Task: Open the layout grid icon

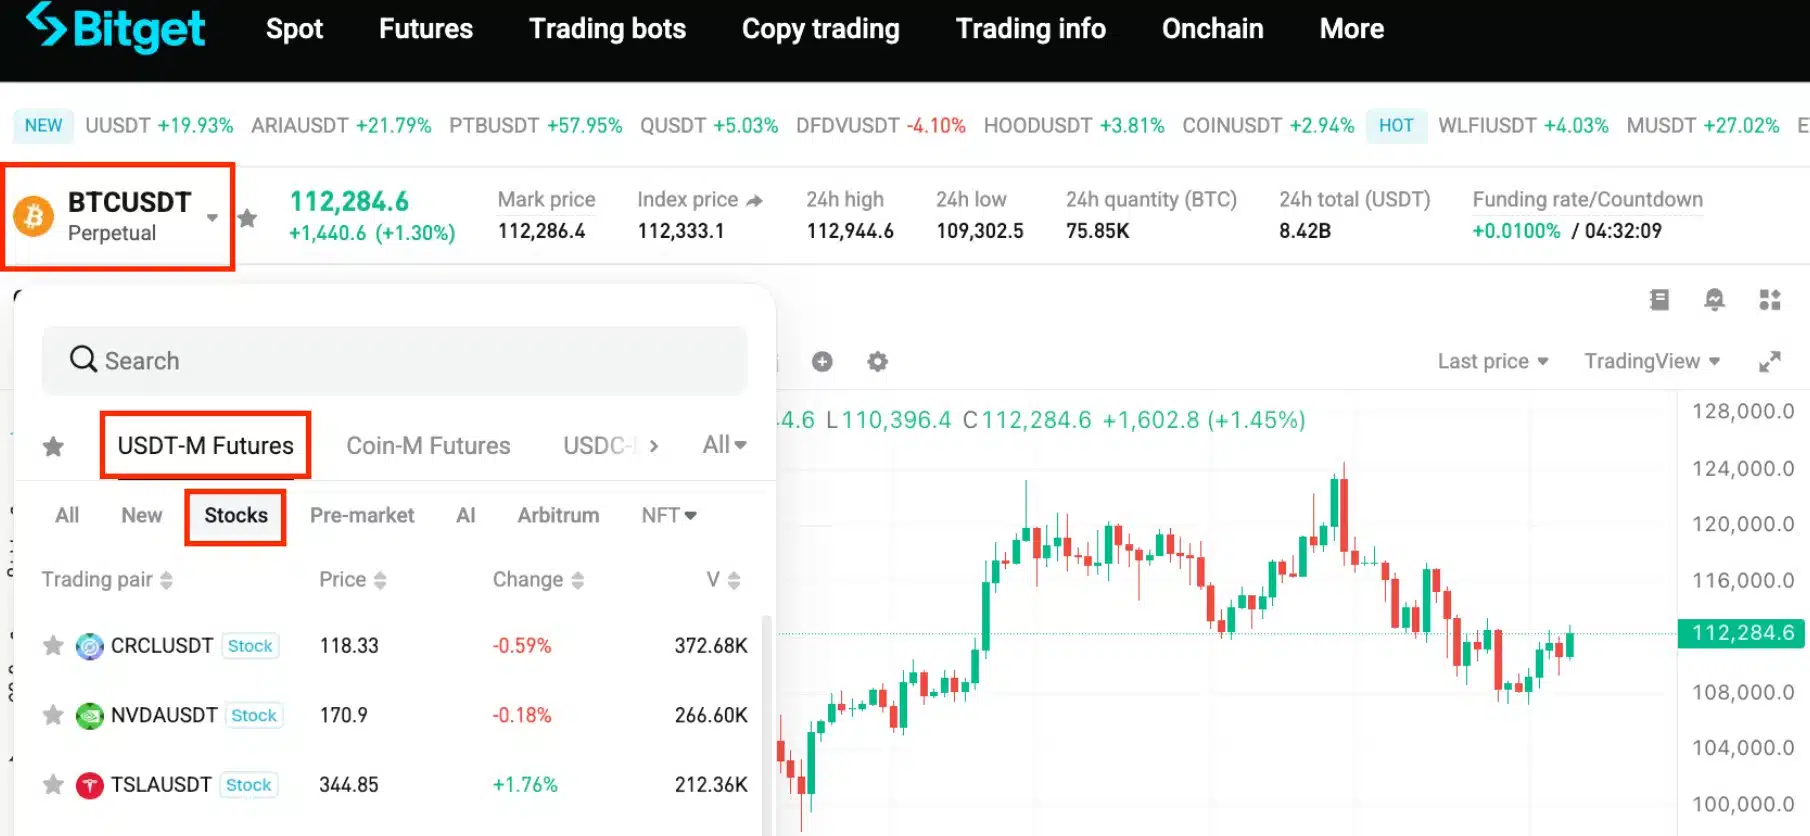Action: 1769,299
